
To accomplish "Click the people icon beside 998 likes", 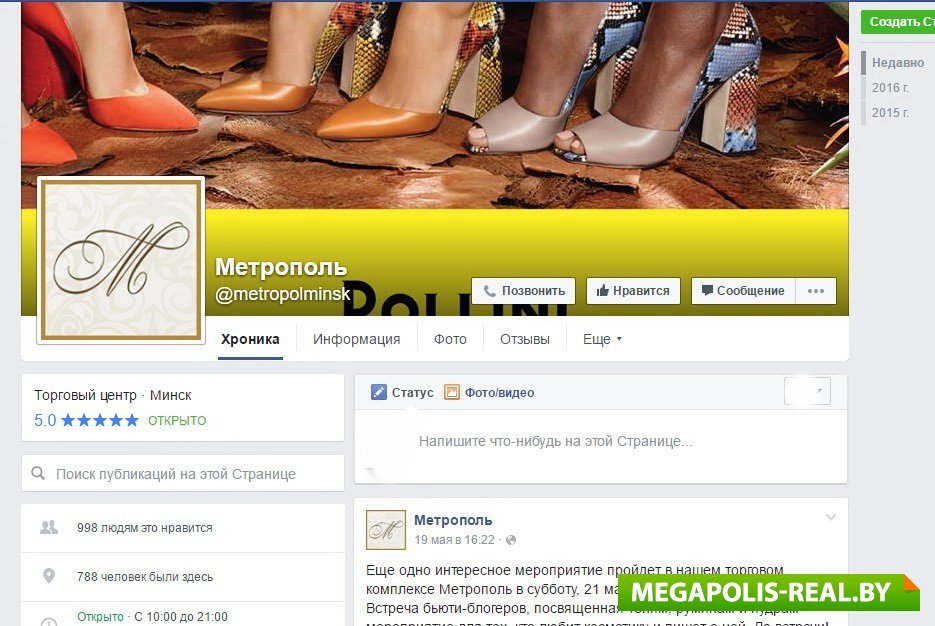I will tap(49, 527).
